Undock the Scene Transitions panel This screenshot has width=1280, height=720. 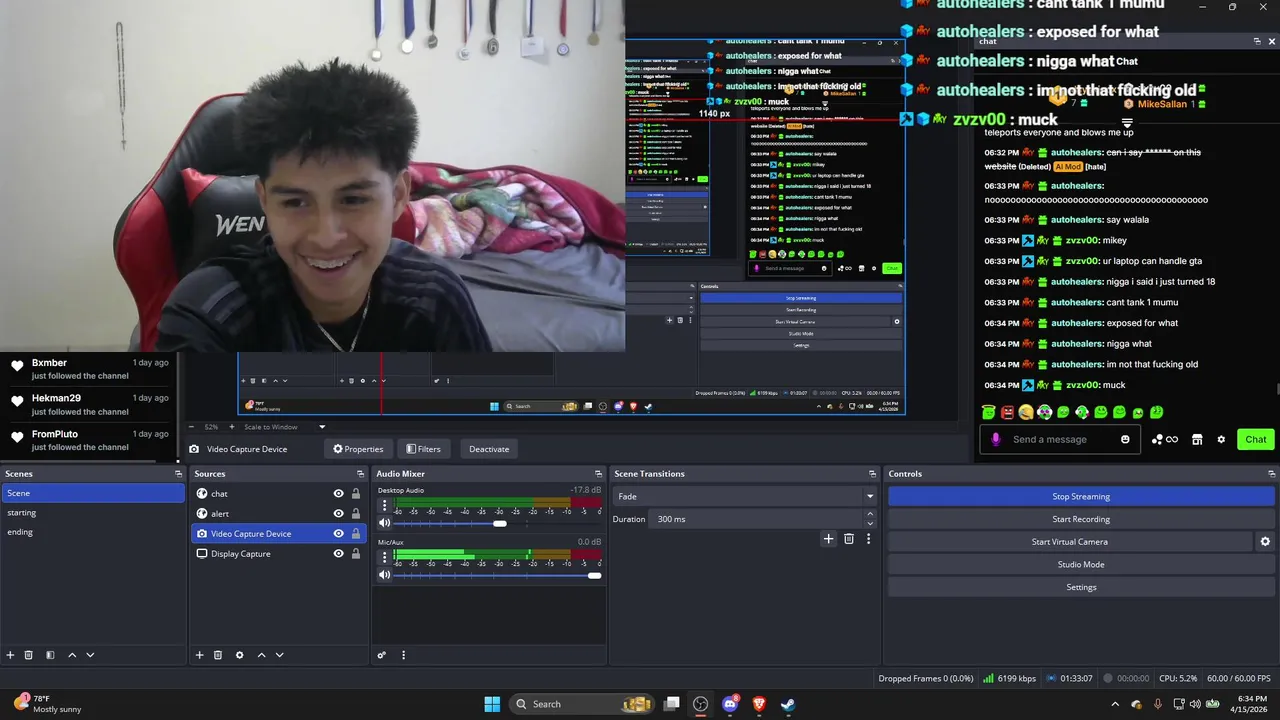872,474
